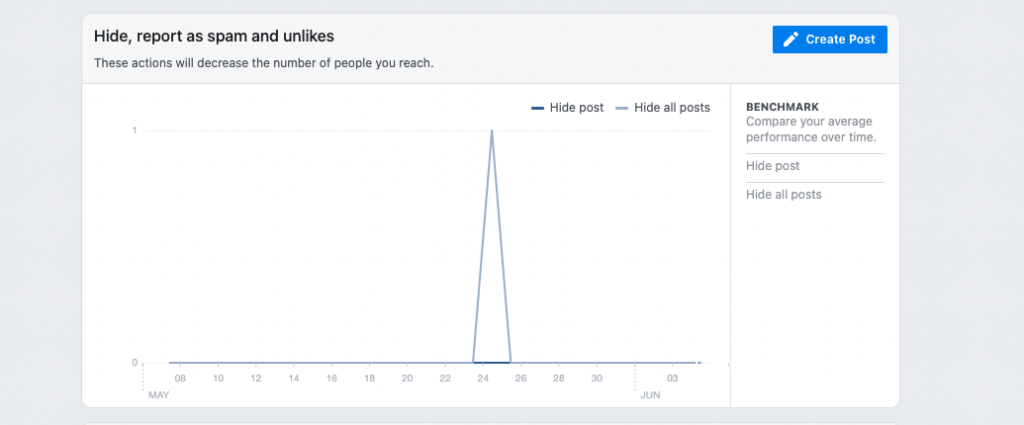Click the dark blue Hide post legend swatch
Viewport: 1024px width, 425px height.
(x=537, y=108)
